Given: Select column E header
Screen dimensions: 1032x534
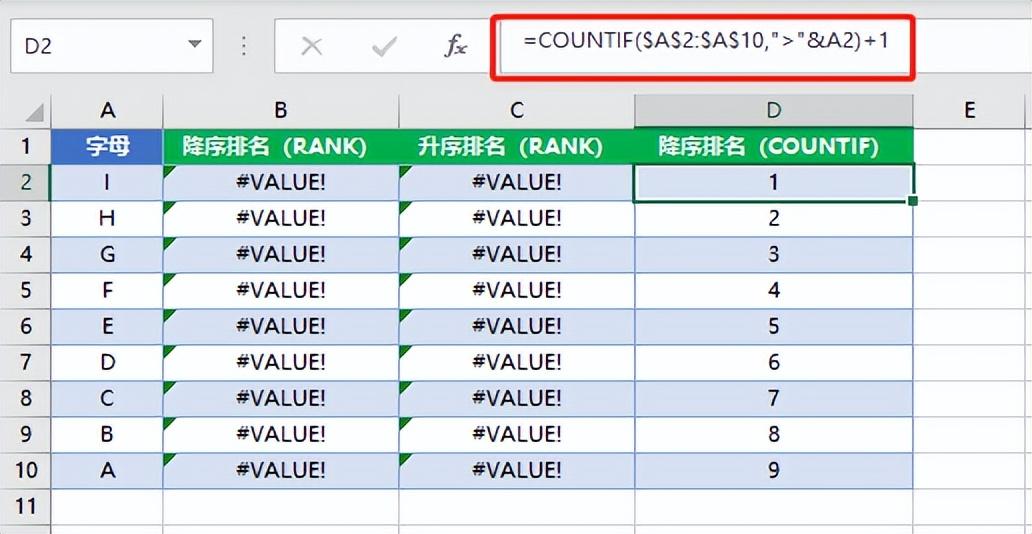Looking at the screenshot, I should (969, 111).
